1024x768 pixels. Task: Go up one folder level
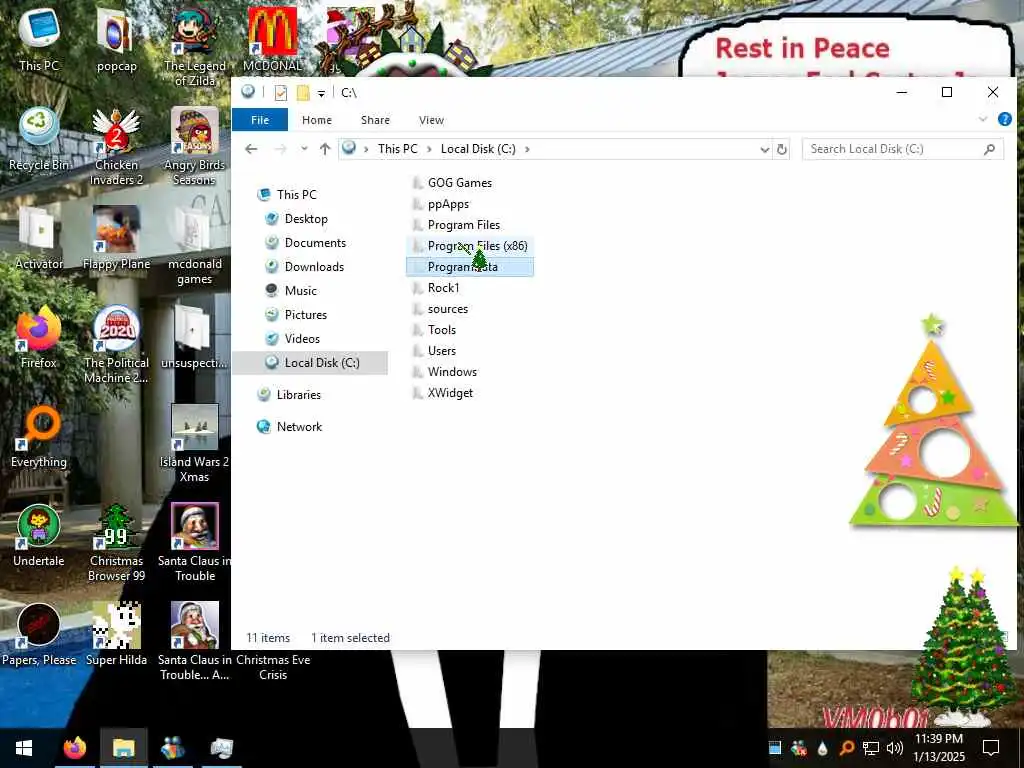tap(325, 149)
